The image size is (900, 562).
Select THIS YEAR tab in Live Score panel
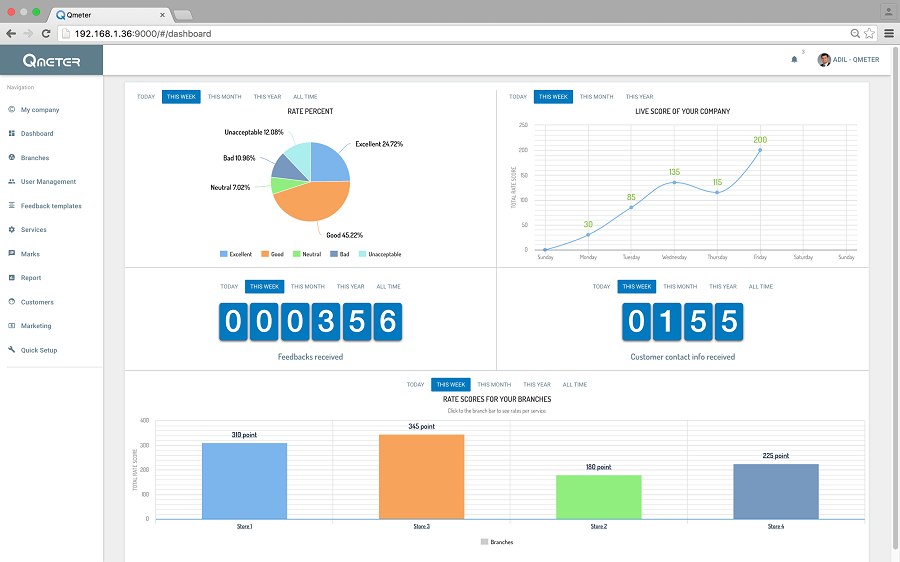[639, 97]
